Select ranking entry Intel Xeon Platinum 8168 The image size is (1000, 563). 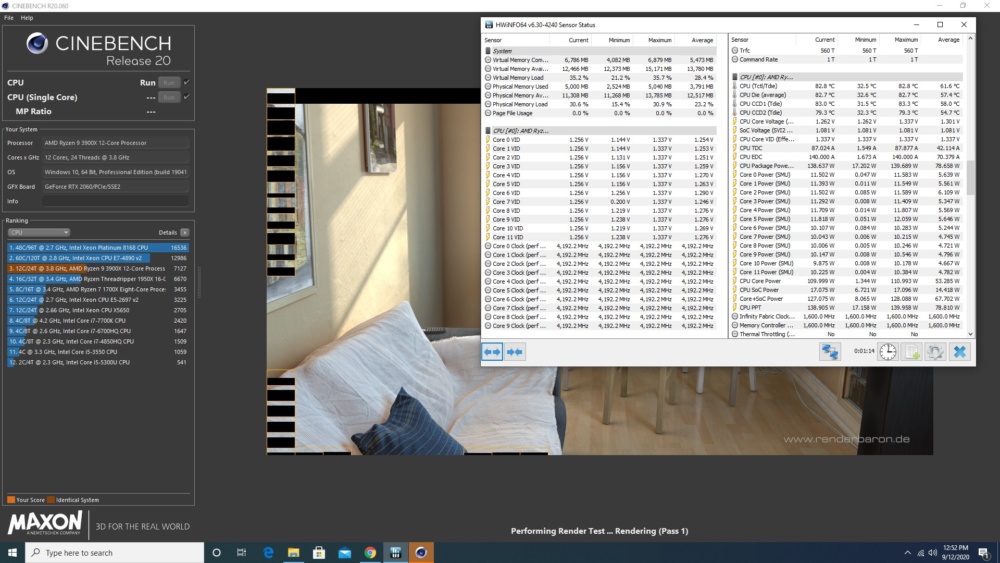click(x=98, y=247)
